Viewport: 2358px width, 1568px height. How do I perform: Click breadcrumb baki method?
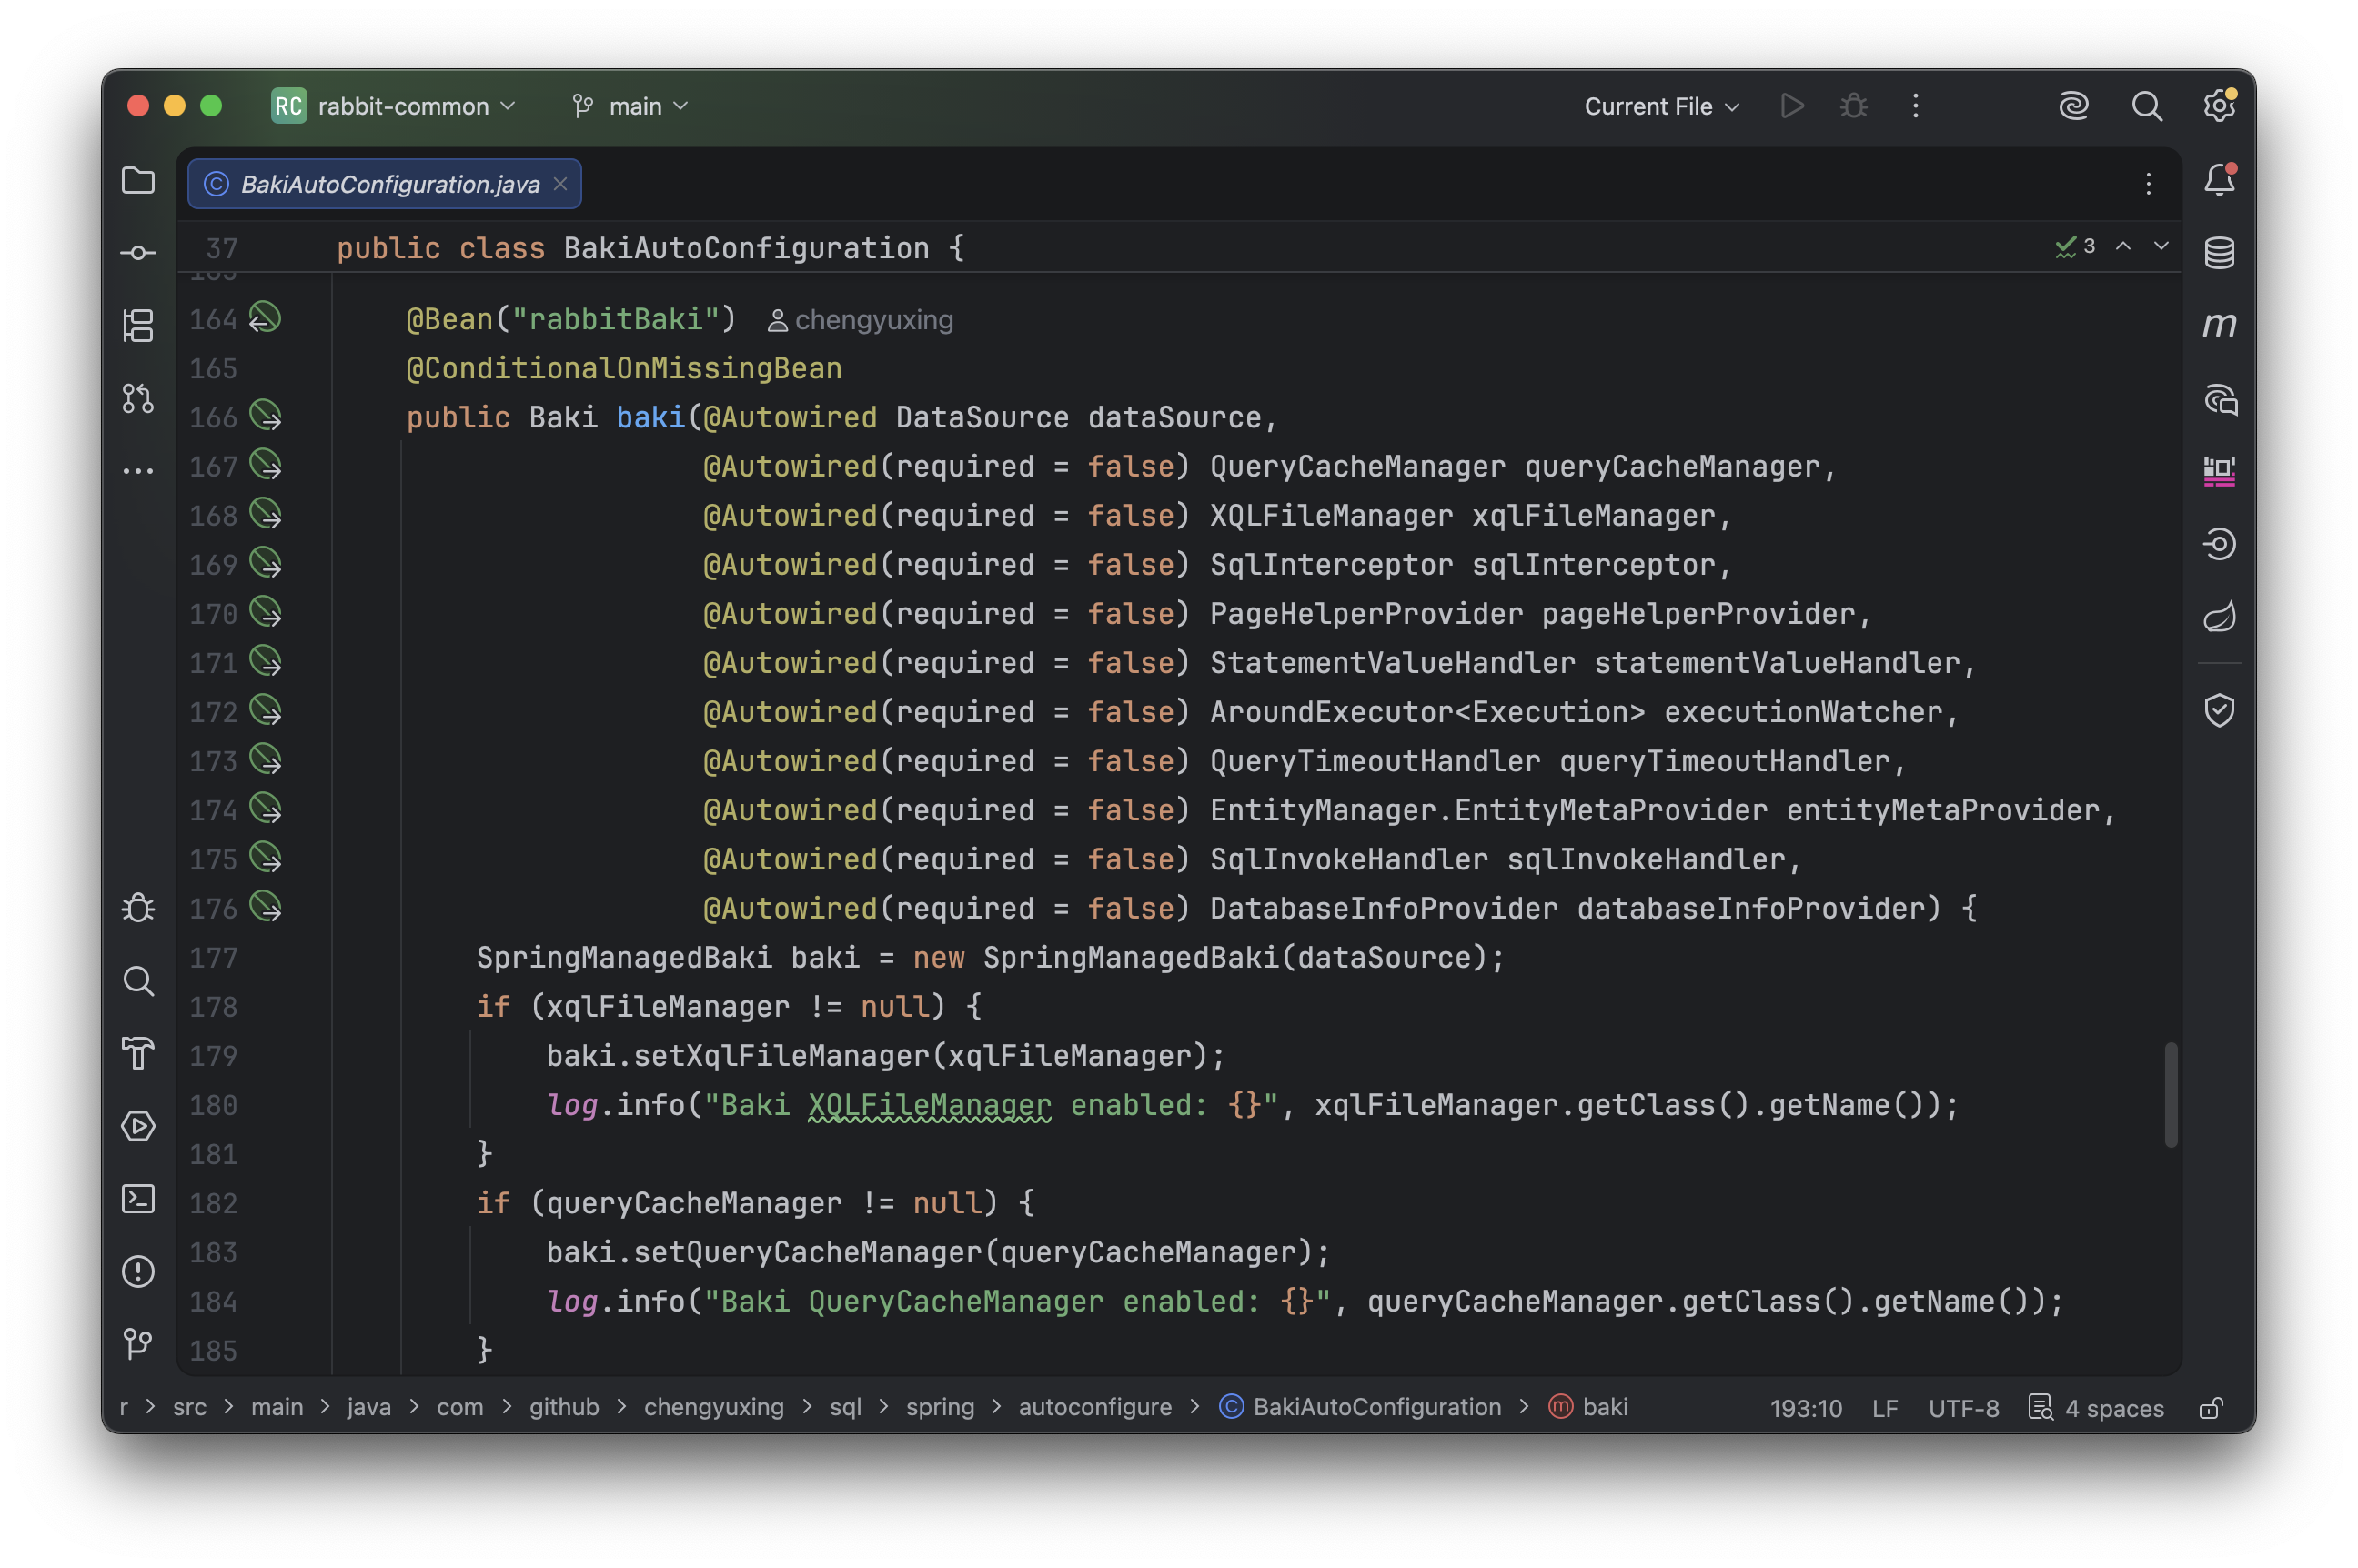(1588, 1406)
